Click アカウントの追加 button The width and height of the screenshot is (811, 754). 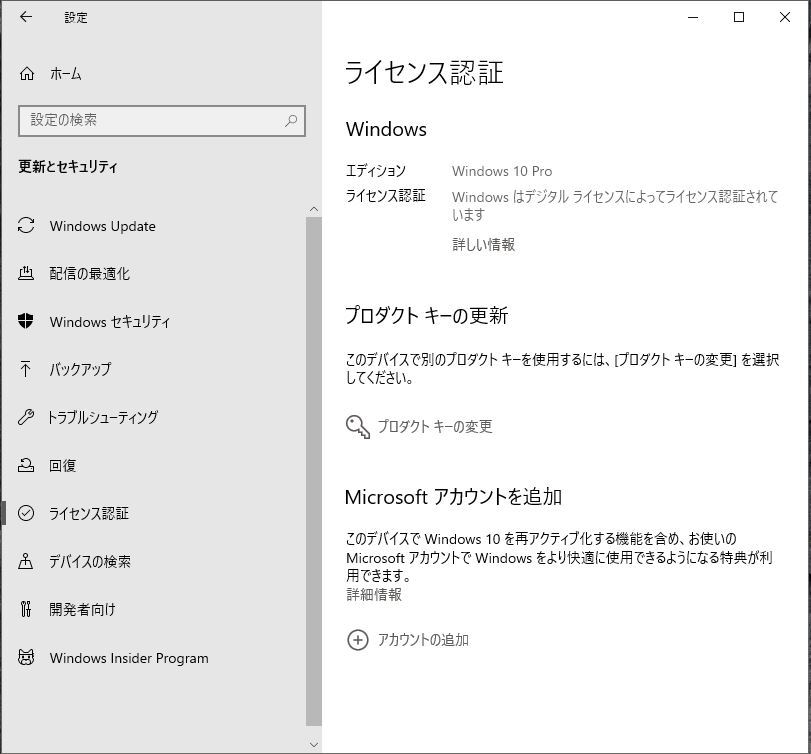pyautogui.click(x=423, y=640)
